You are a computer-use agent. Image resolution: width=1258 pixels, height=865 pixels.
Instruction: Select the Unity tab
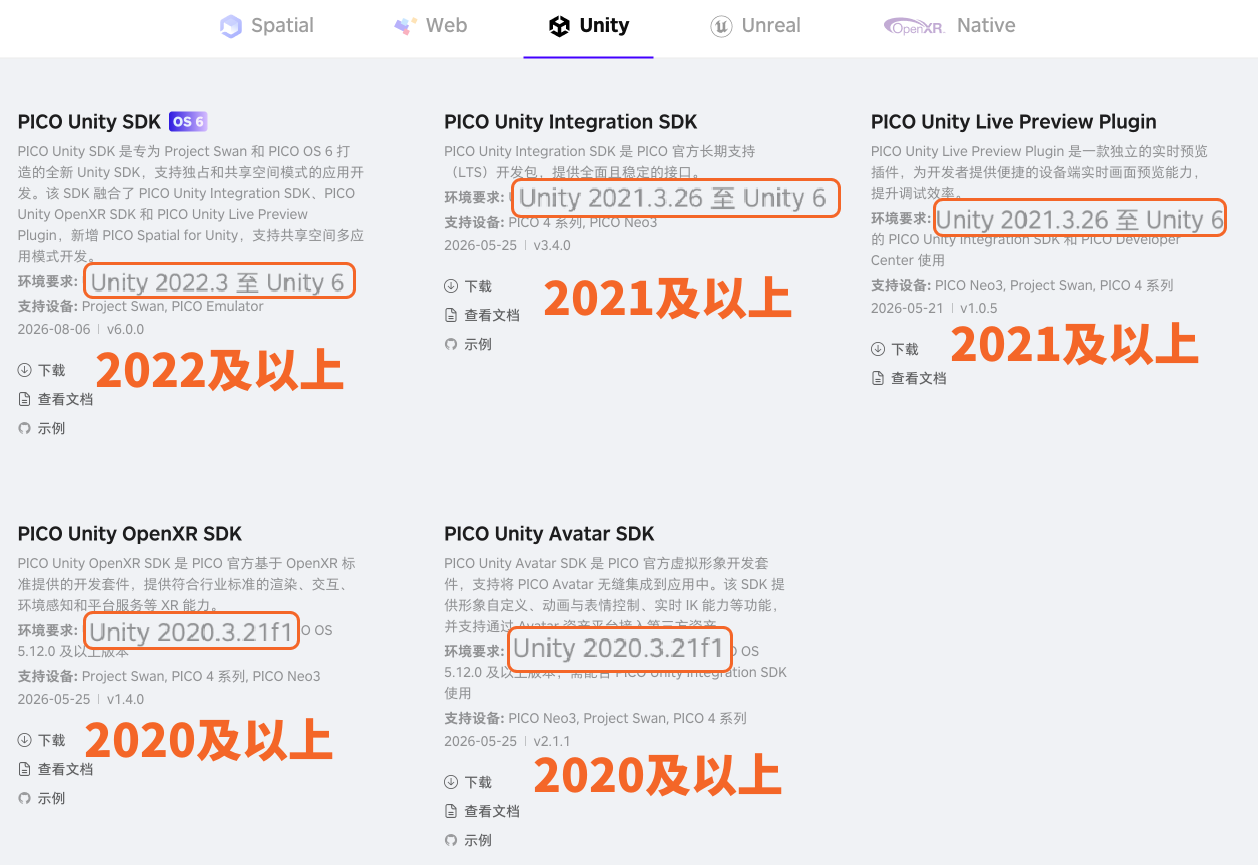(x=589, y=26)
